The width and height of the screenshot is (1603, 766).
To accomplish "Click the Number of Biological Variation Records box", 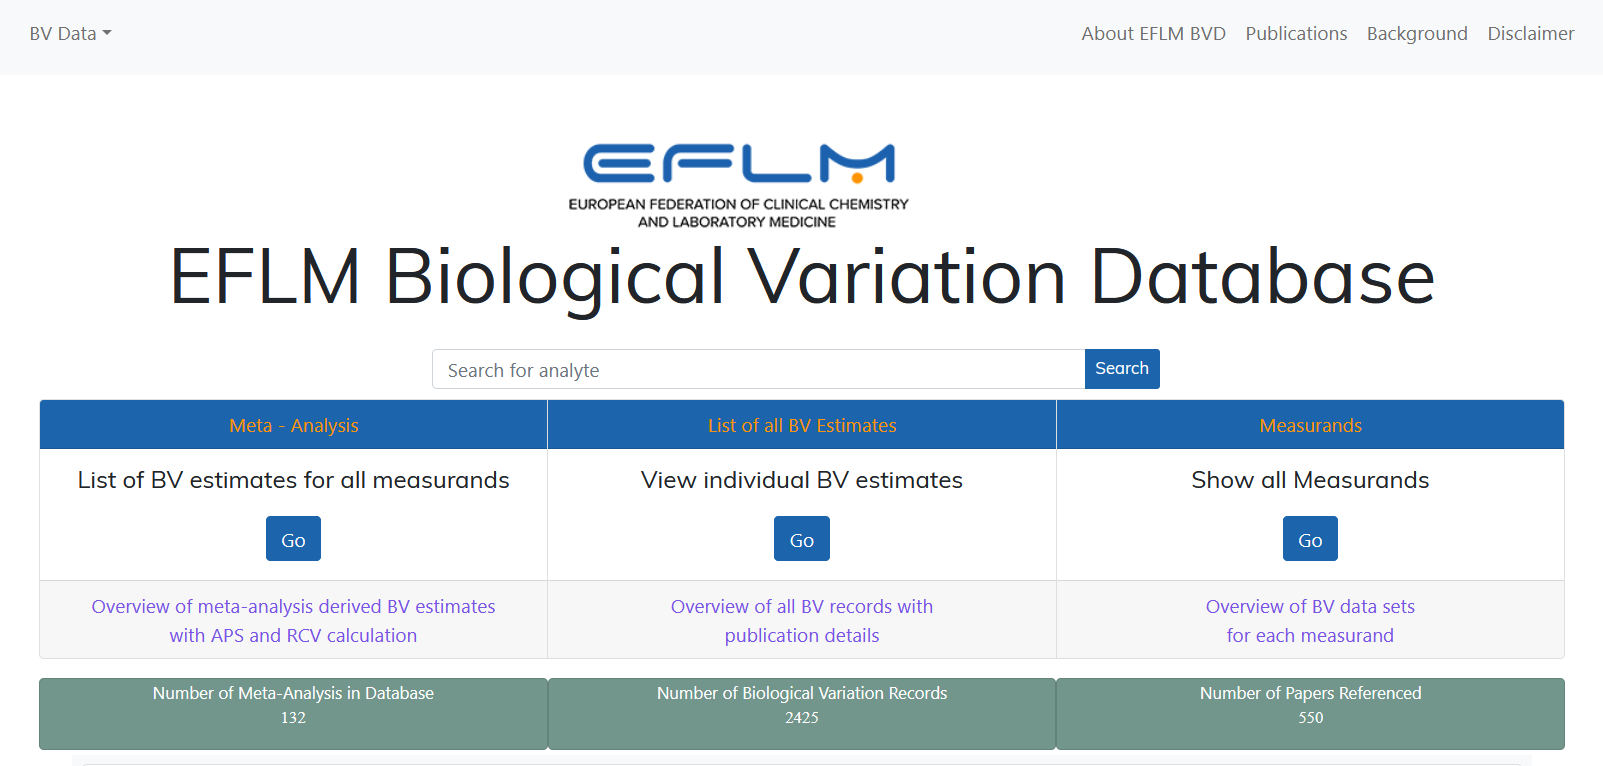I will tap(802, 714).
